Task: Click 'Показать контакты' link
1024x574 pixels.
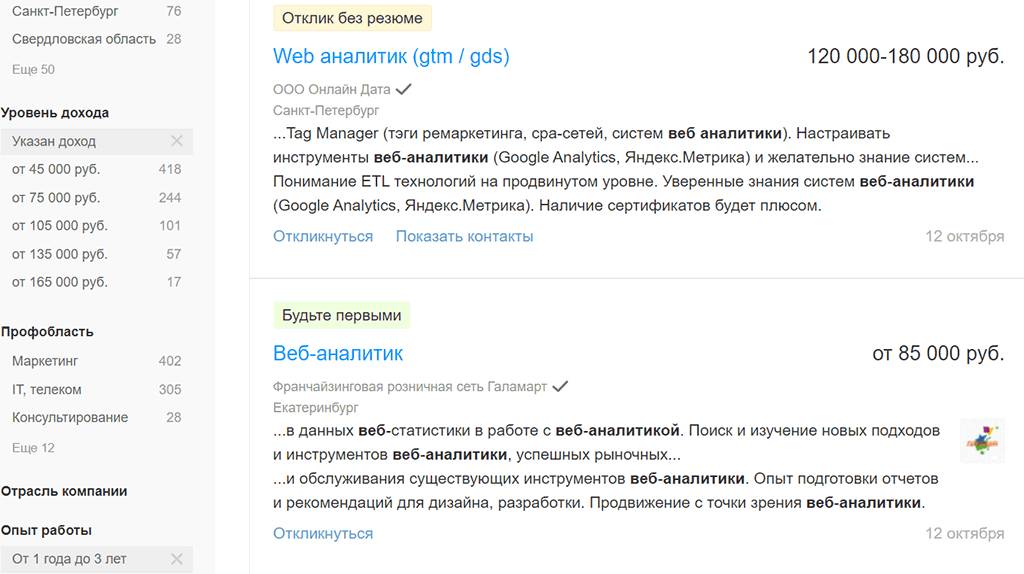Action: [x=464, y=236]
